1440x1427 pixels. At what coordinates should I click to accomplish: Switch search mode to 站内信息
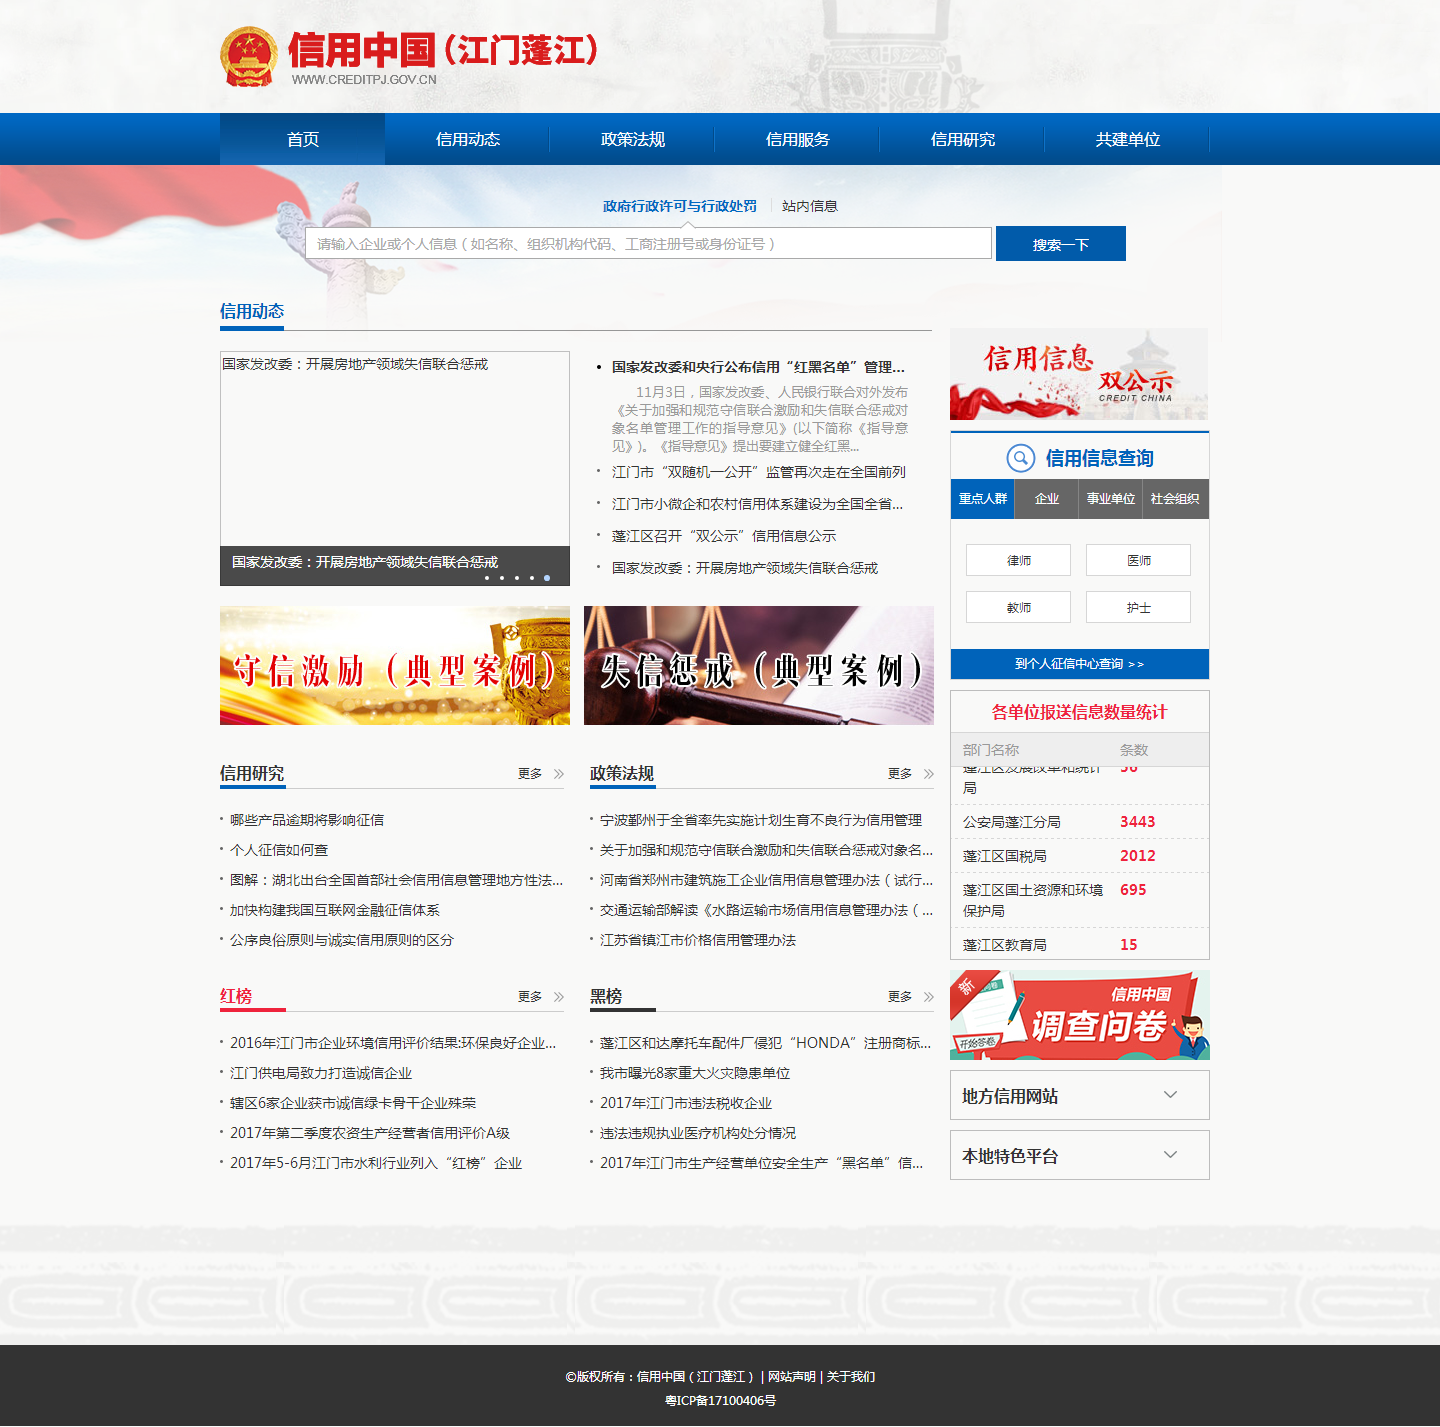[x=809, y=206]
